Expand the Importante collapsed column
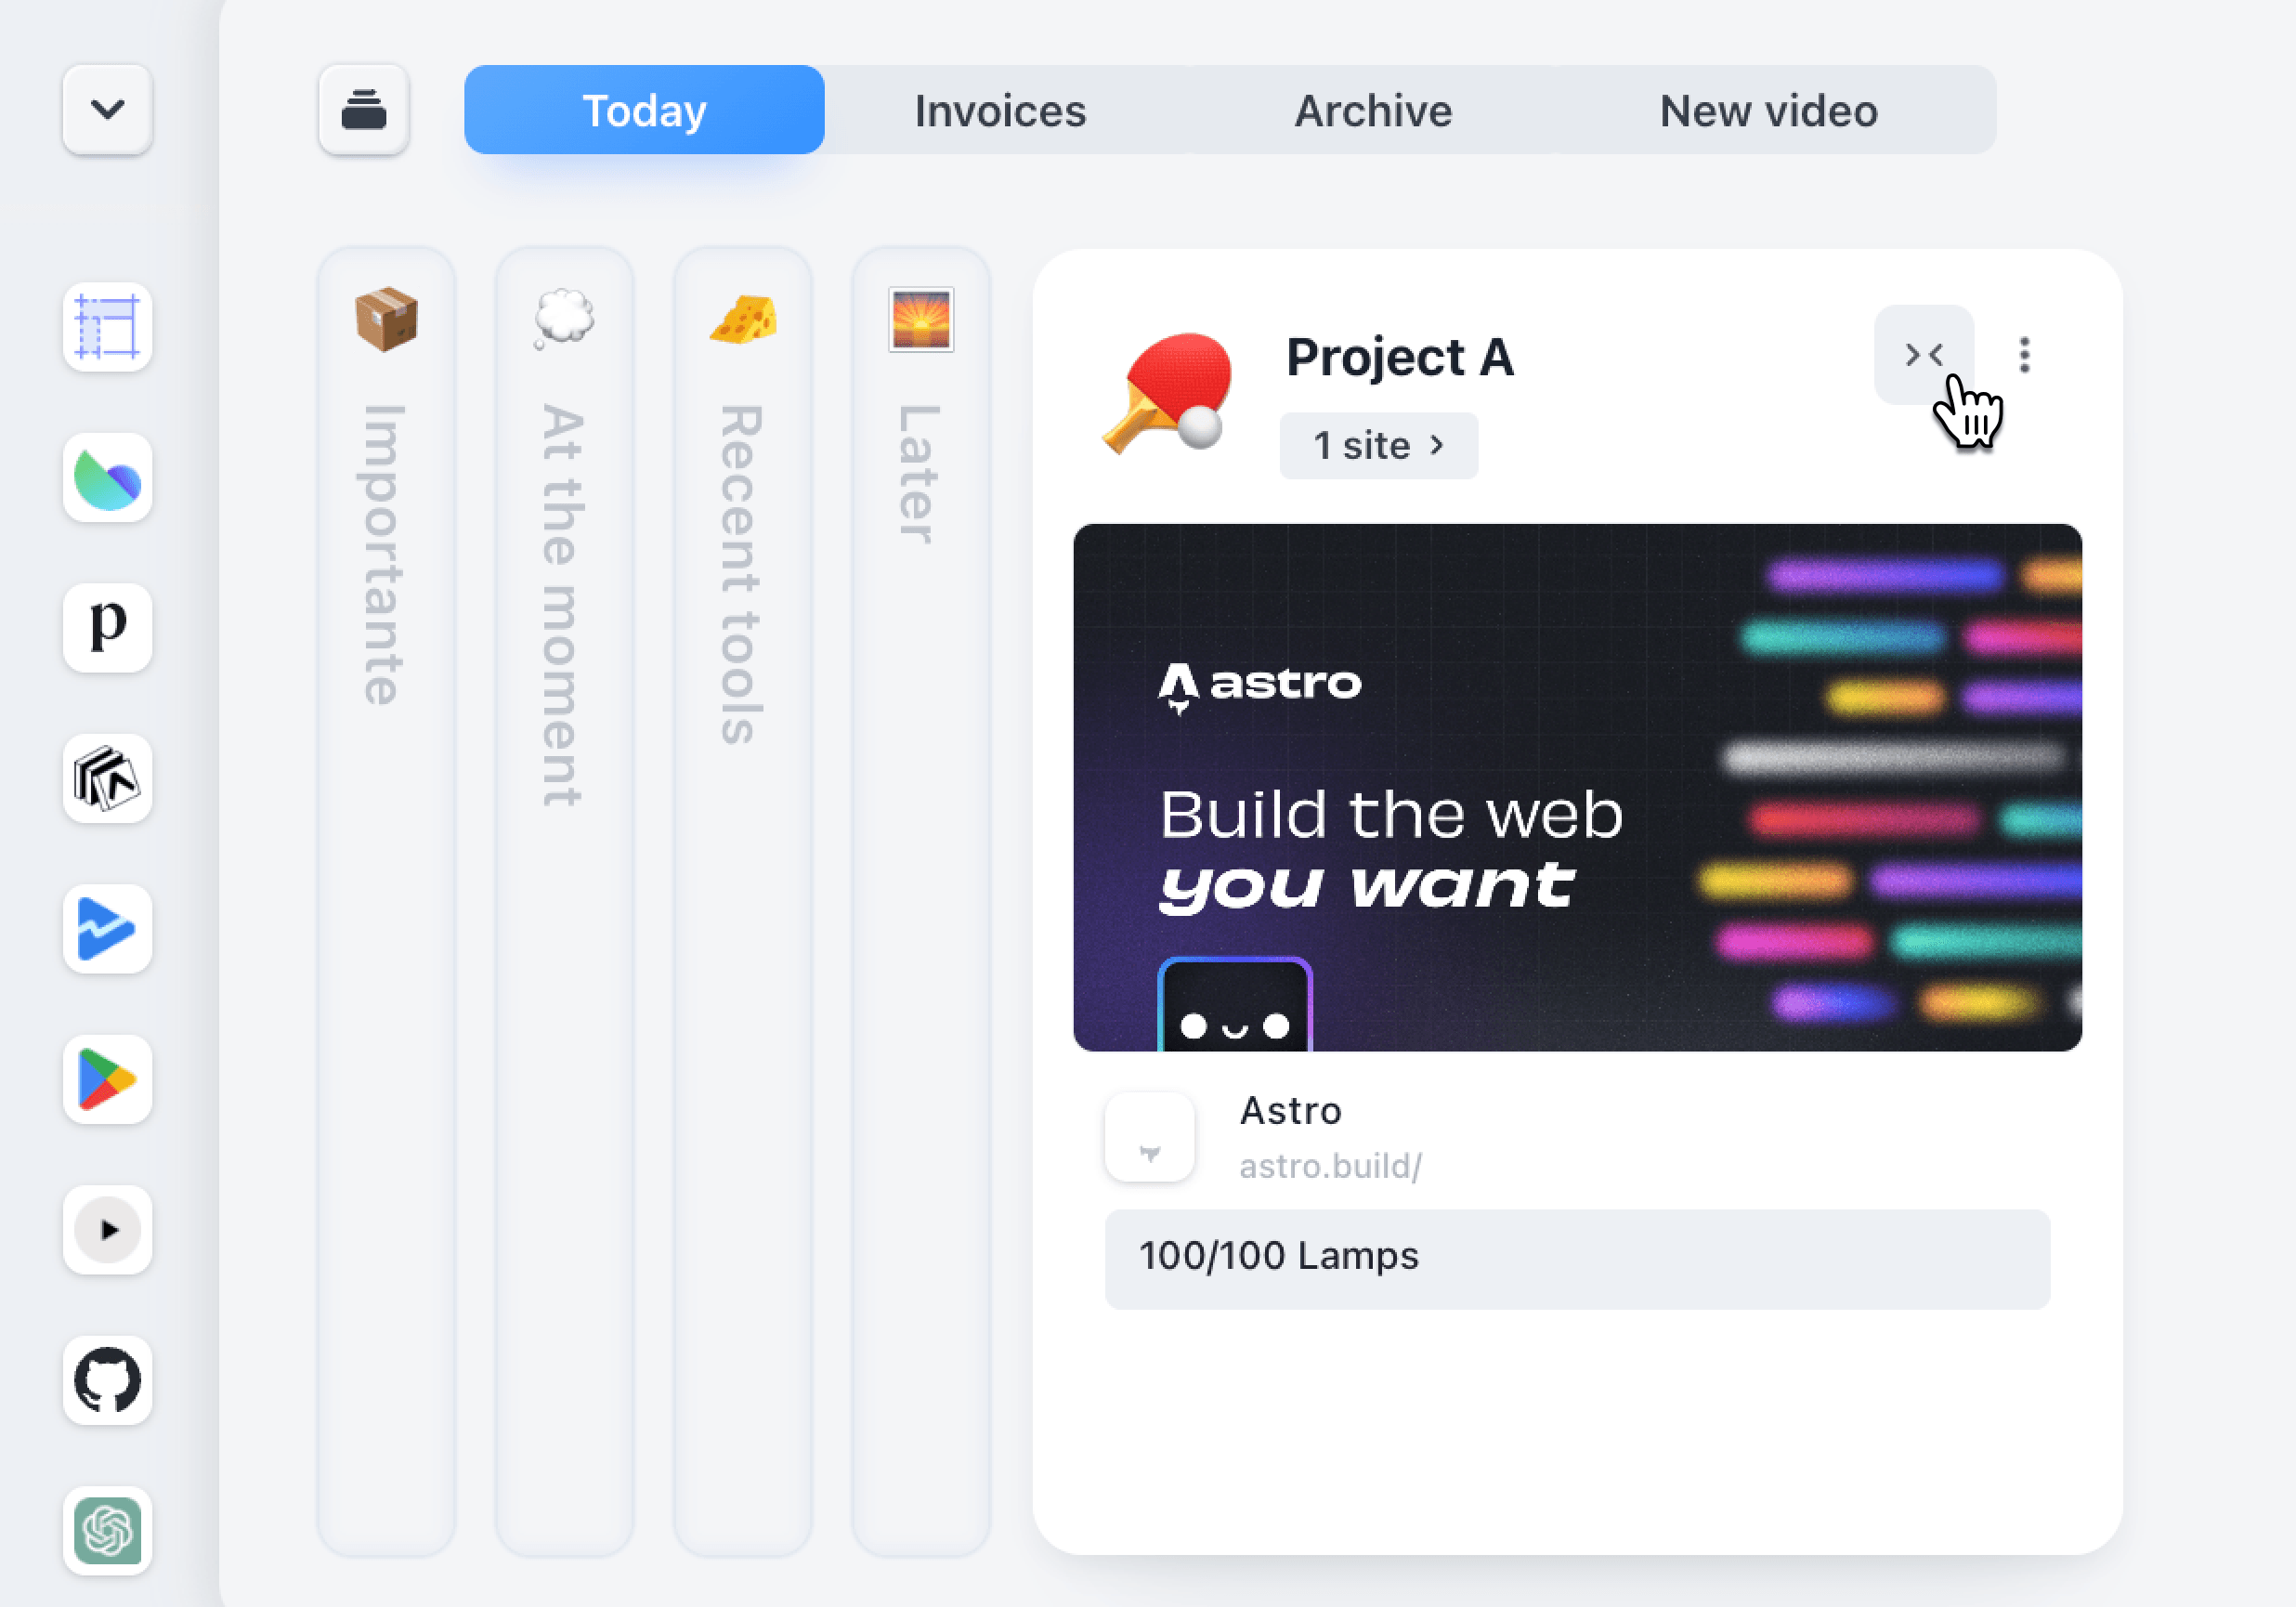This screenshot has height=1607, width=2296. [386, 902]
